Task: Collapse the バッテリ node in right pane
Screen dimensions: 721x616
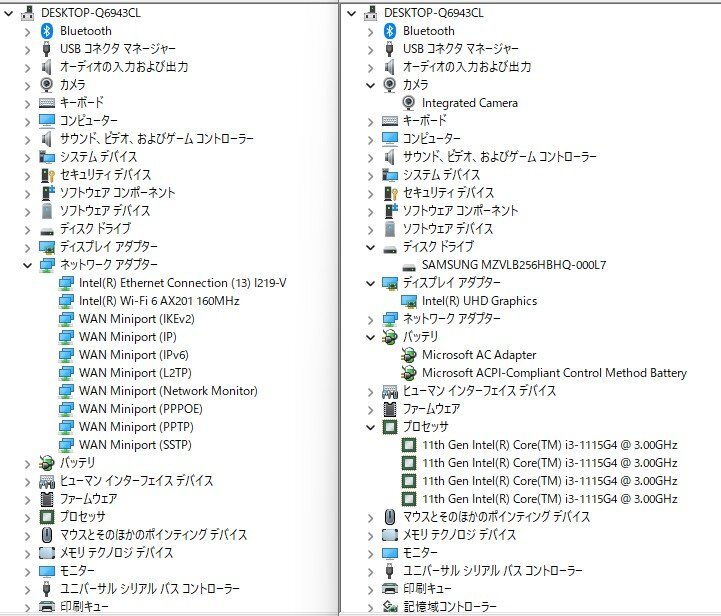Action: pyautogui.click(x=371, y=337)
